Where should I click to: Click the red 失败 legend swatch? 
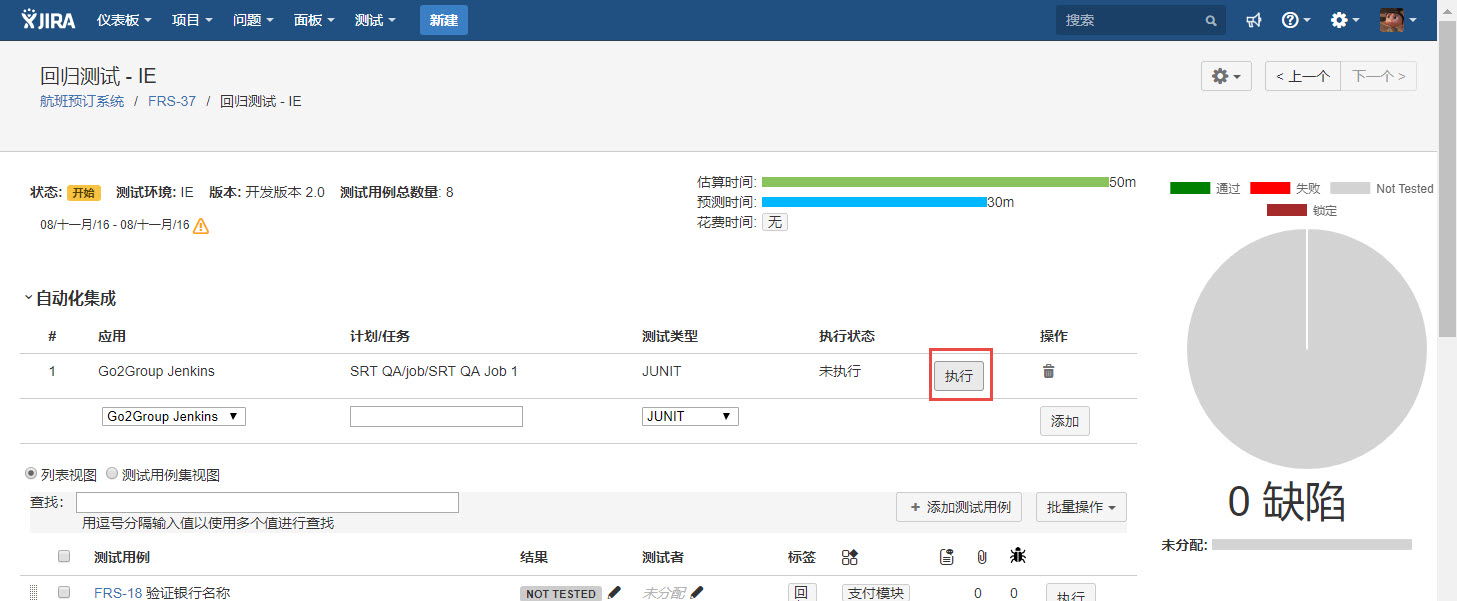pyautogui.click(x=1270, y=188)
